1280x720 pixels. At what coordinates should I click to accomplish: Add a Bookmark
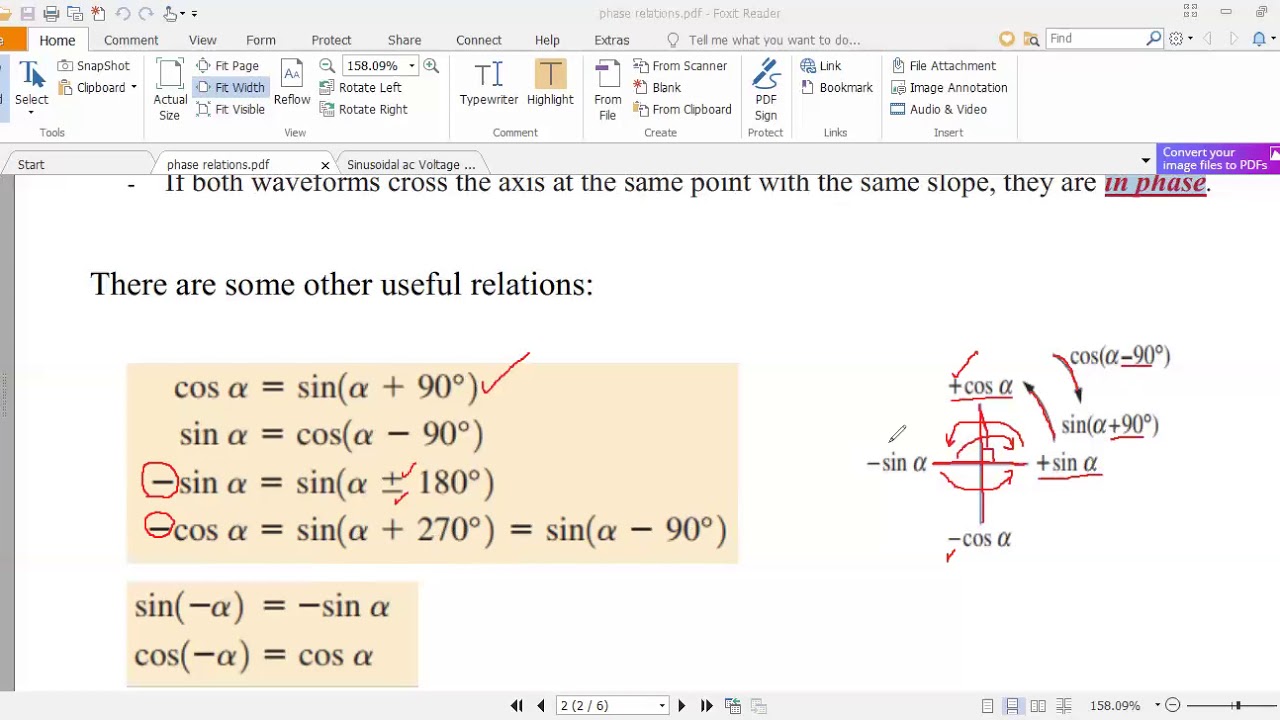(x=837, y=88)
